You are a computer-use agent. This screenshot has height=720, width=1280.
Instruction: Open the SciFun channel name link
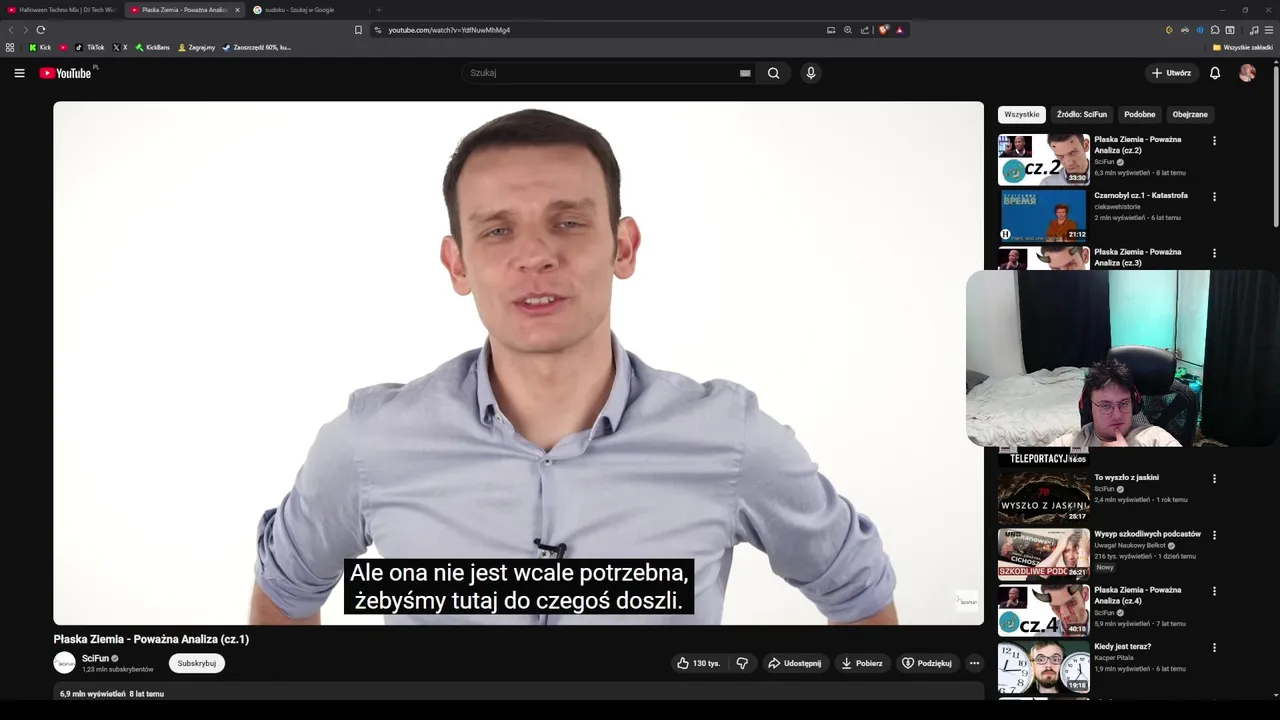[95, 658]
